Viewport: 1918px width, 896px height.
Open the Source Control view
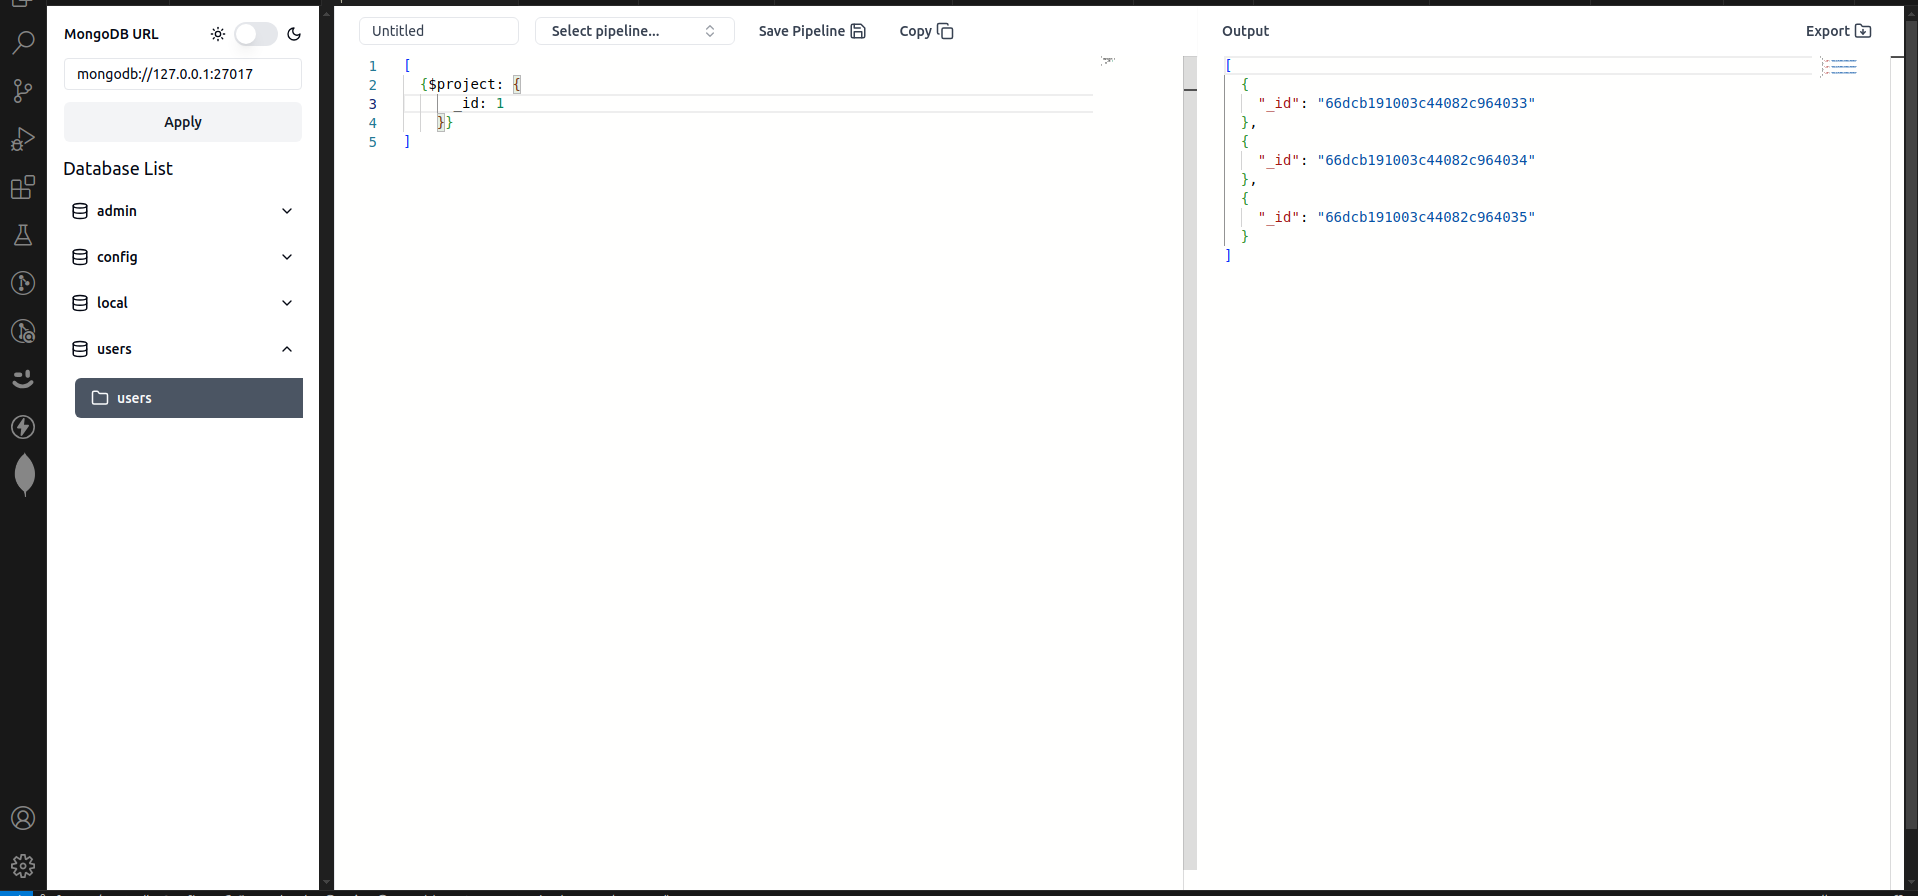tap(23, 91)
